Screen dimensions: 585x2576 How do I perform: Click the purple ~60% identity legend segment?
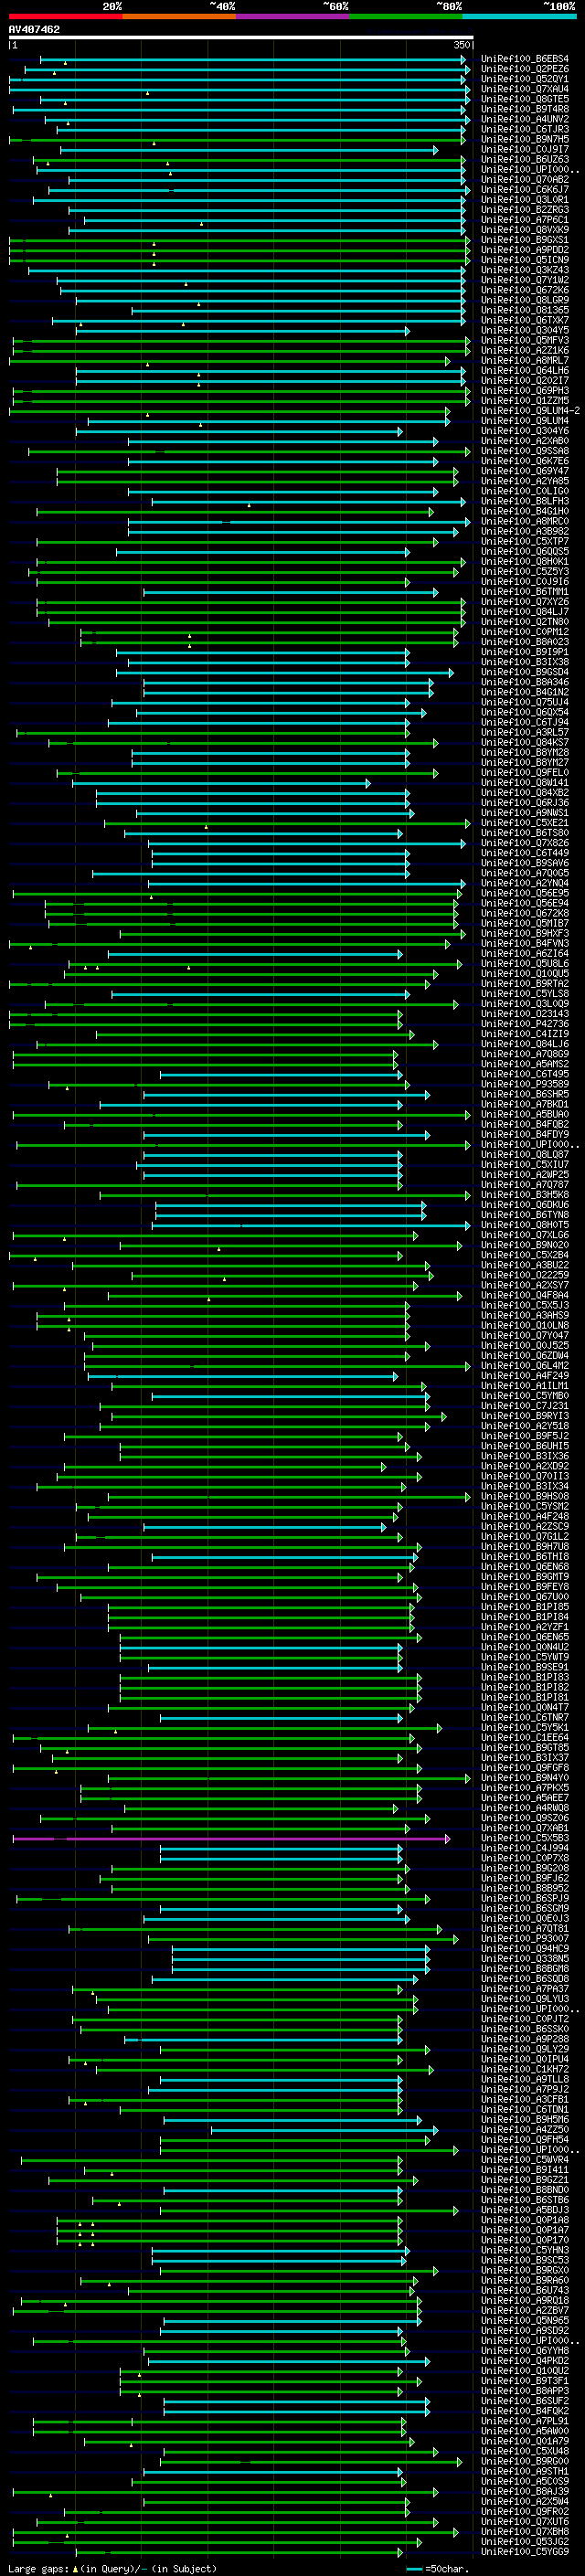click(x=292, y=16)
